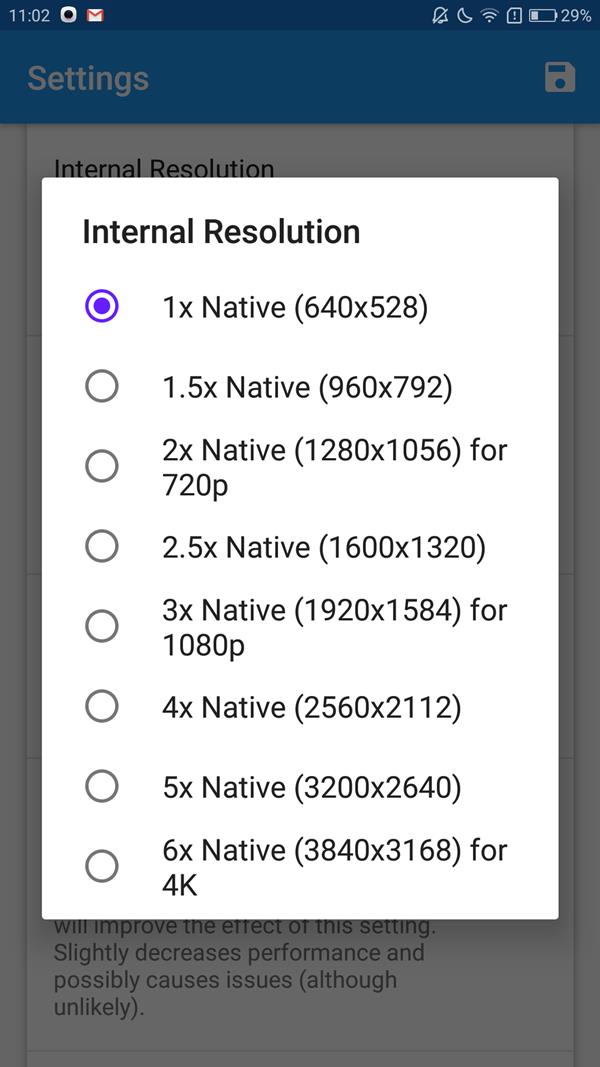Screen dimensions: 600x1067
Task: Open the Gmail notification icon
Action: [95, 15]
